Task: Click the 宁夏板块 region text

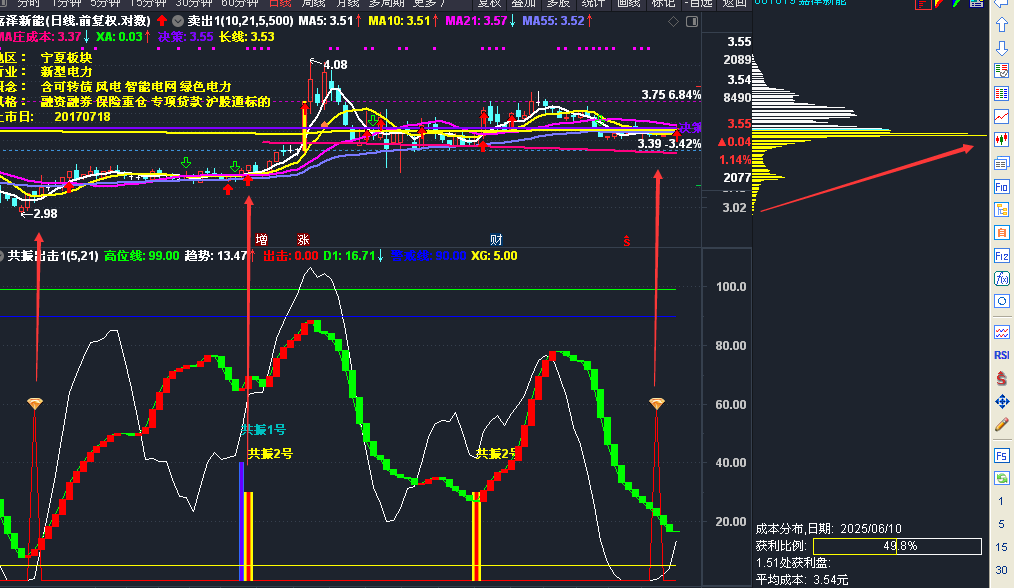Action: coord(66,58)
